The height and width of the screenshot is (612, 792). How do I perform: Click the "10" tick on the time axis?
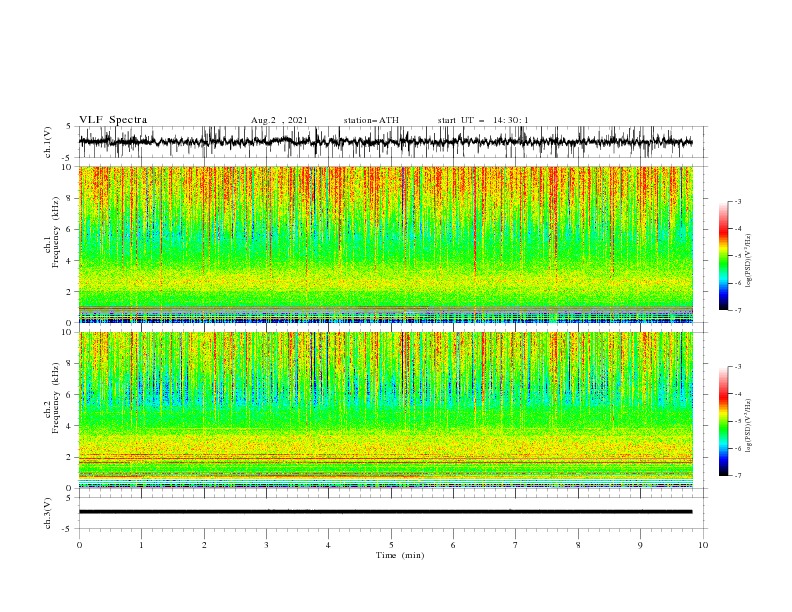(x=703, y=545)
